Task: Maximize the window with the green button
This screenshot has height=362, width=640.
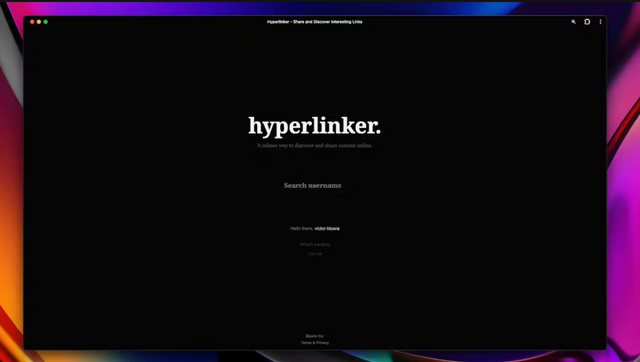Action: coord(46,22)
